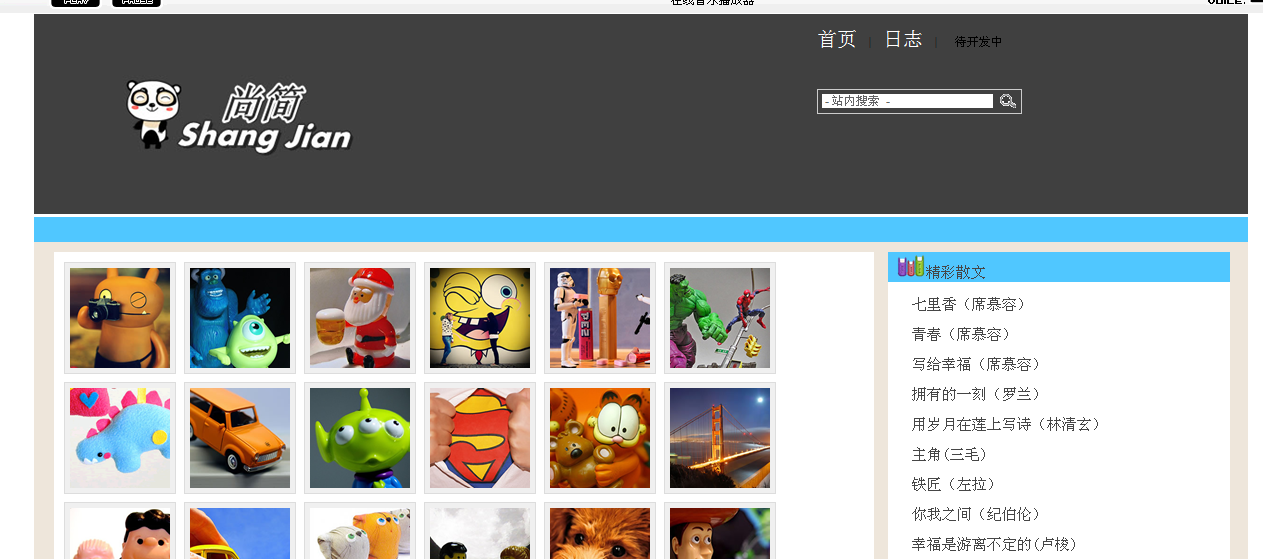Select the Santa Claus holding beer thumbnail

(x=360, y=318)
